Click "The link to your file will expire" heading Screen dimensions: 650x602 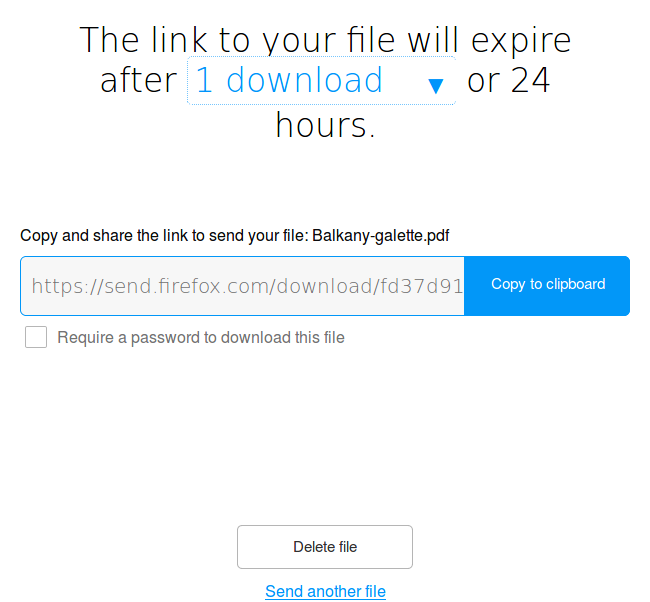[325, 40]
